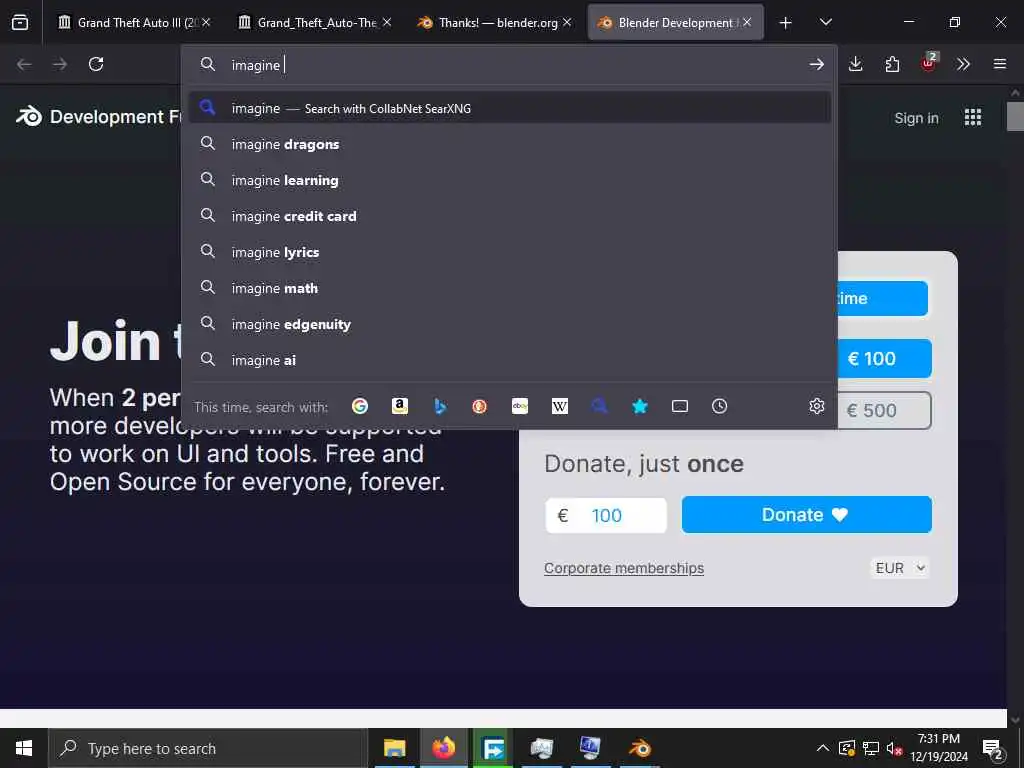Click the Firefox taskbar icon
This screenshot has height=768, width=1024.
pos(443,748)
